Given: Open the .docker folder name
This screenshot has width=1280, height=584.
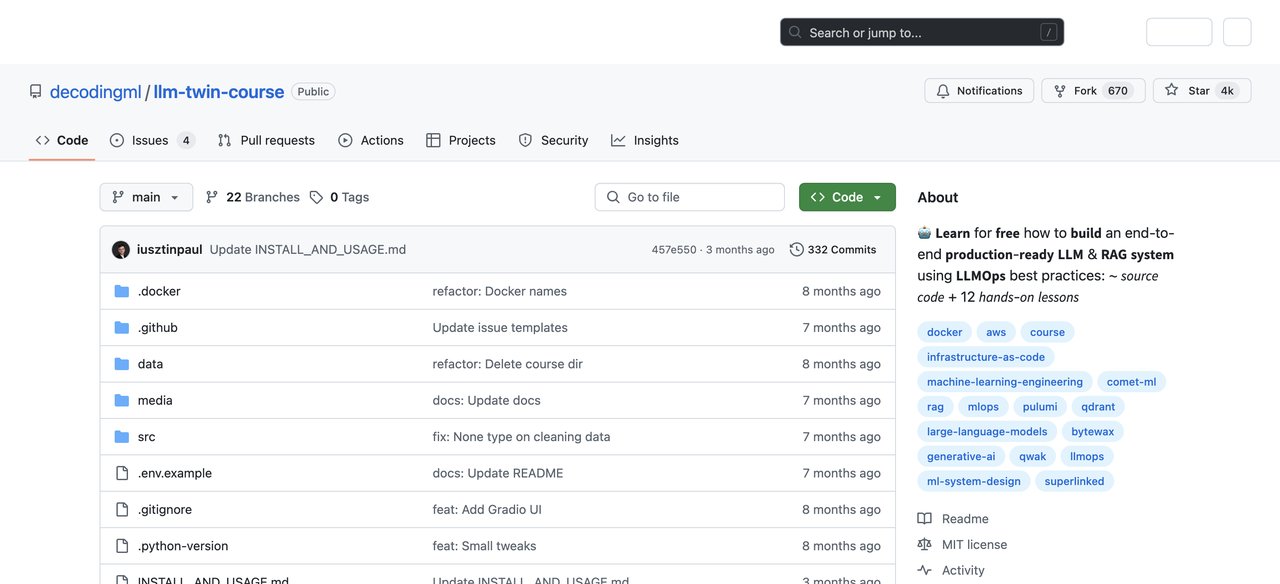Looking at the screenshot, I should pyautogui.click(x=159, y=291).
